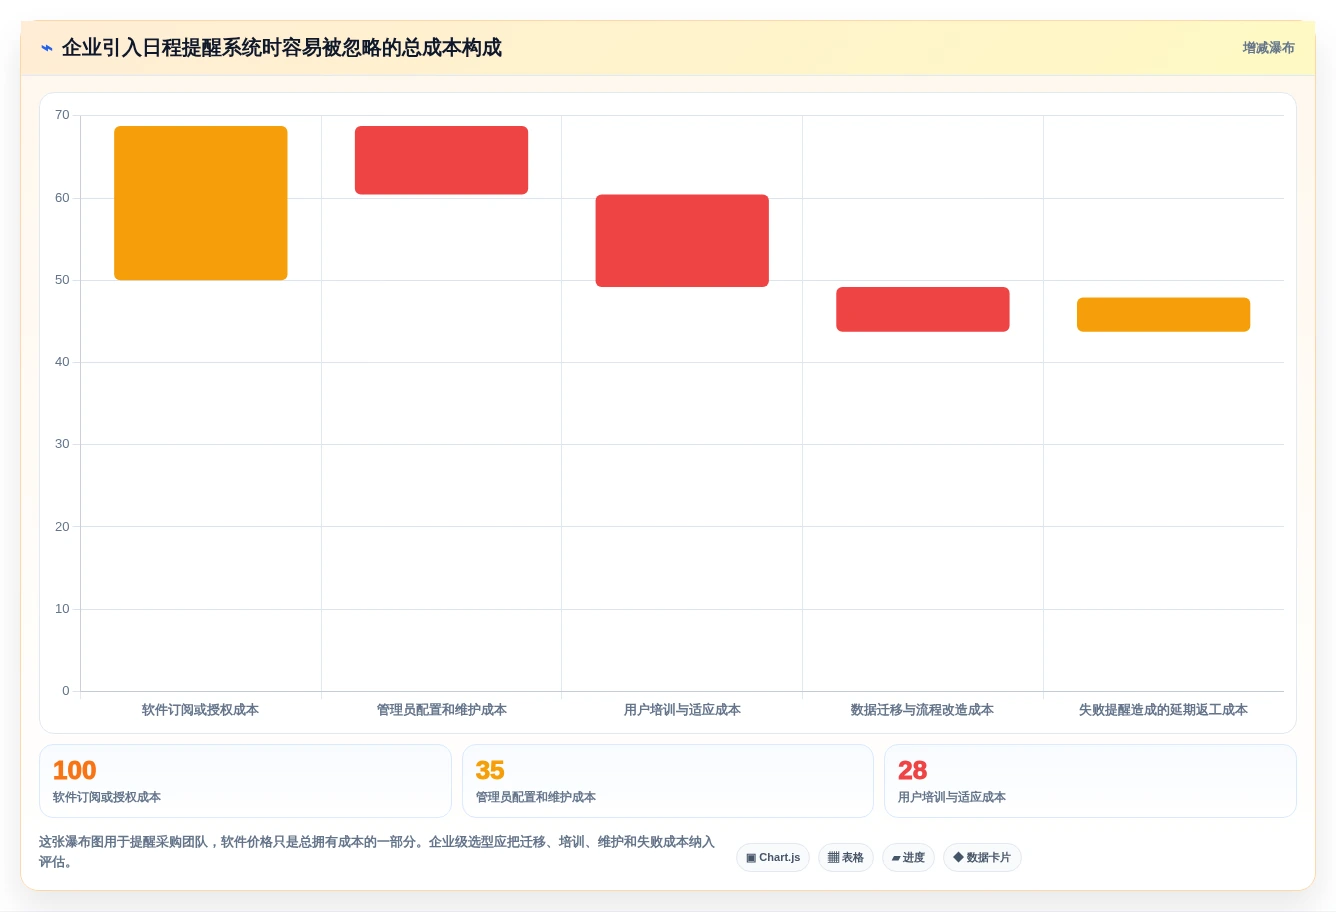Select the 数据卡片 tag chip
Image resolution: width=1336 pixels, height=912 pixels.
tap(982, 858)
